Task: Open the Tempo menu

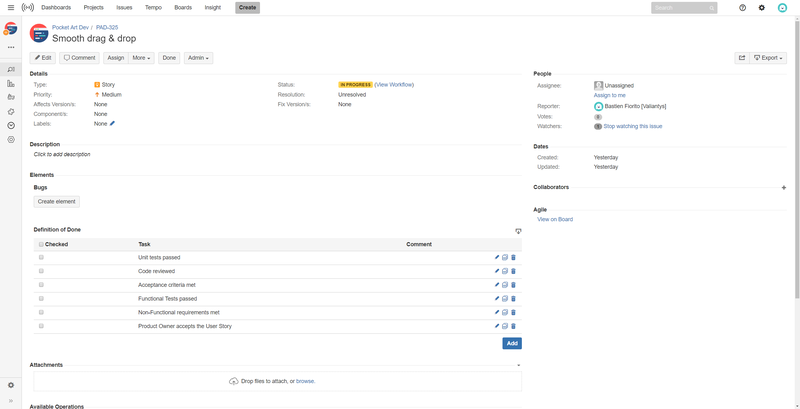Action: [153, 7]
